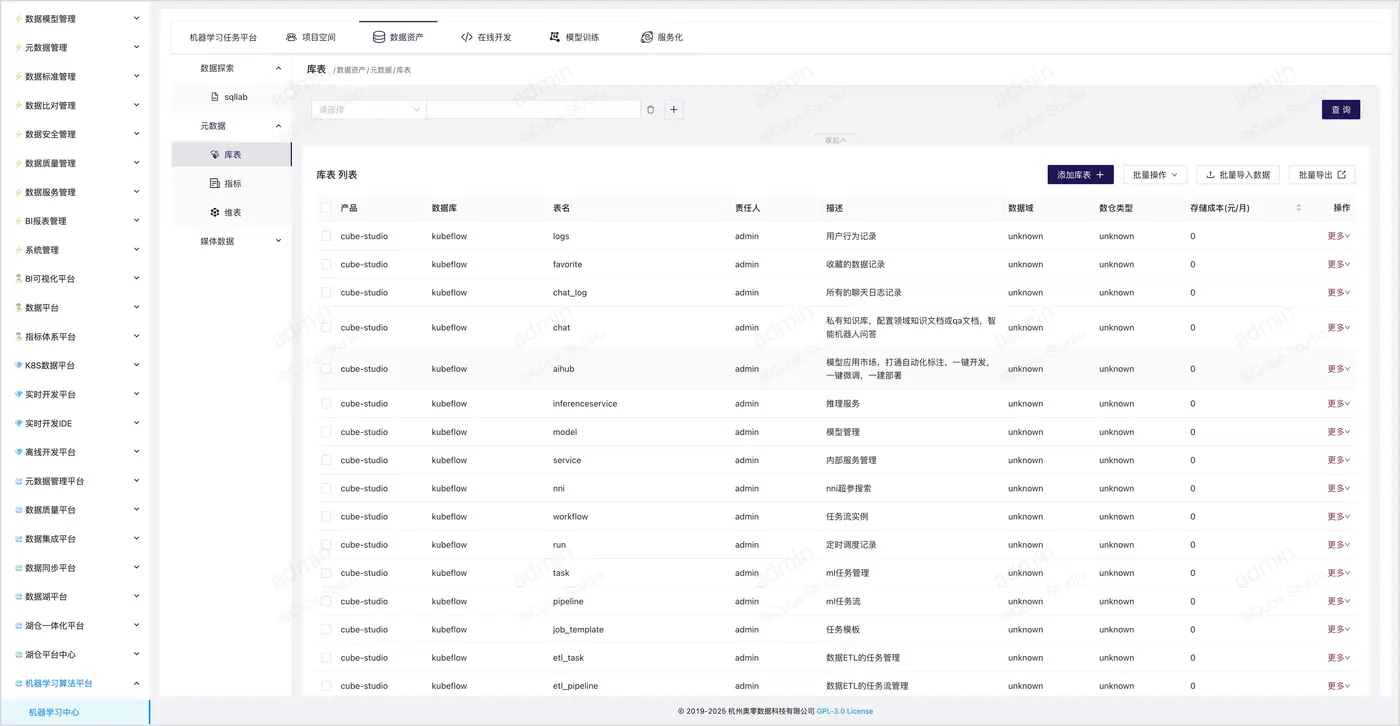Click the sort arrows on 存储成本 column
The image size is (1400, 726).
pyautogui.click(x=1298, y=208)
